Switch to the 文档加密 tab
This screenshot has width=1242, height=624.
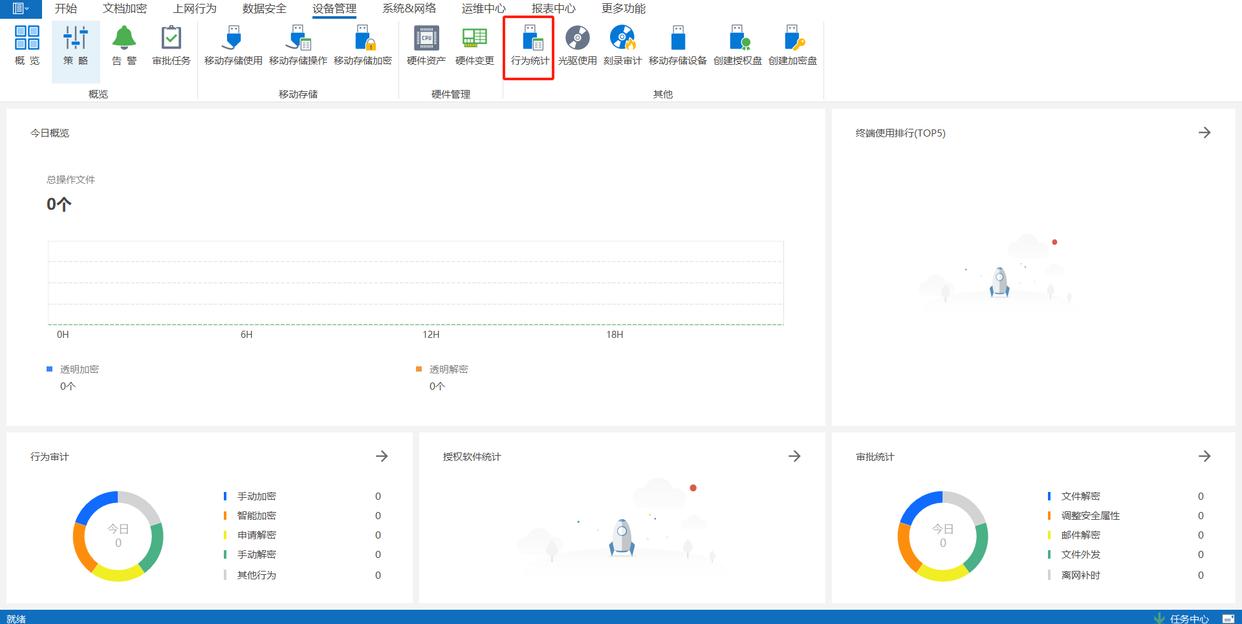124,8
